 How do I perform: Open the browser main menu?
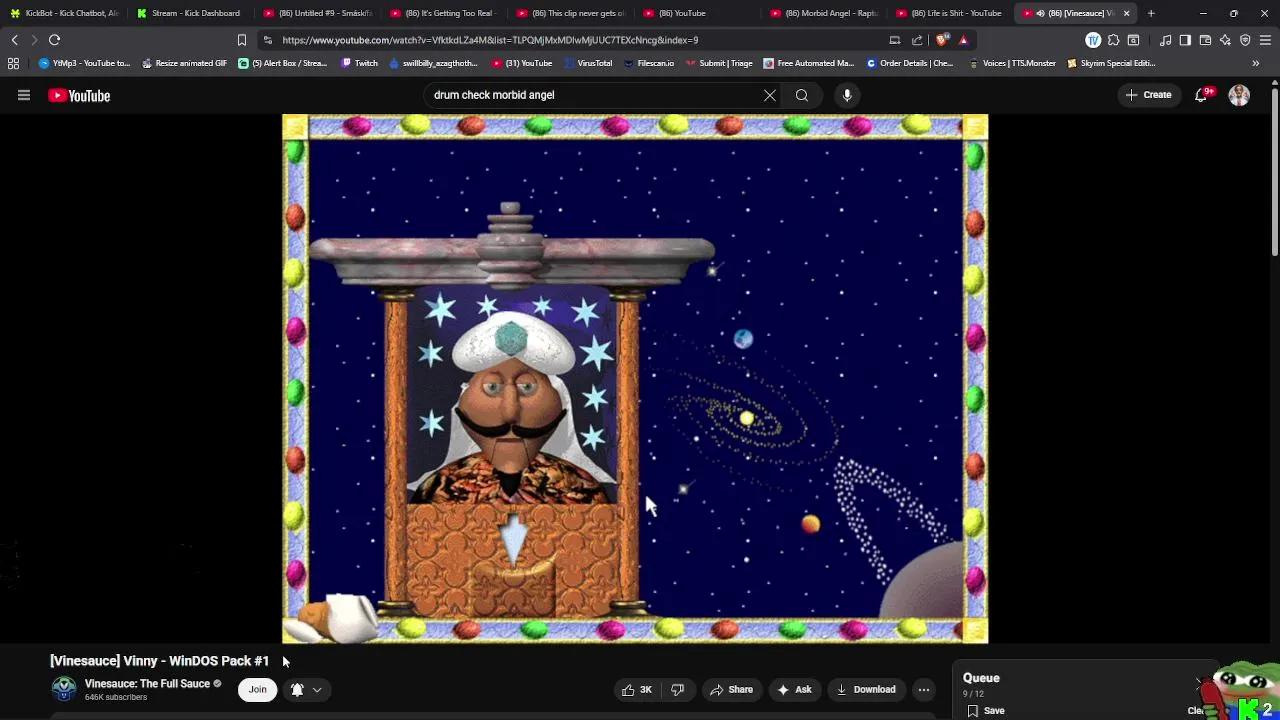pos(1266,40)
